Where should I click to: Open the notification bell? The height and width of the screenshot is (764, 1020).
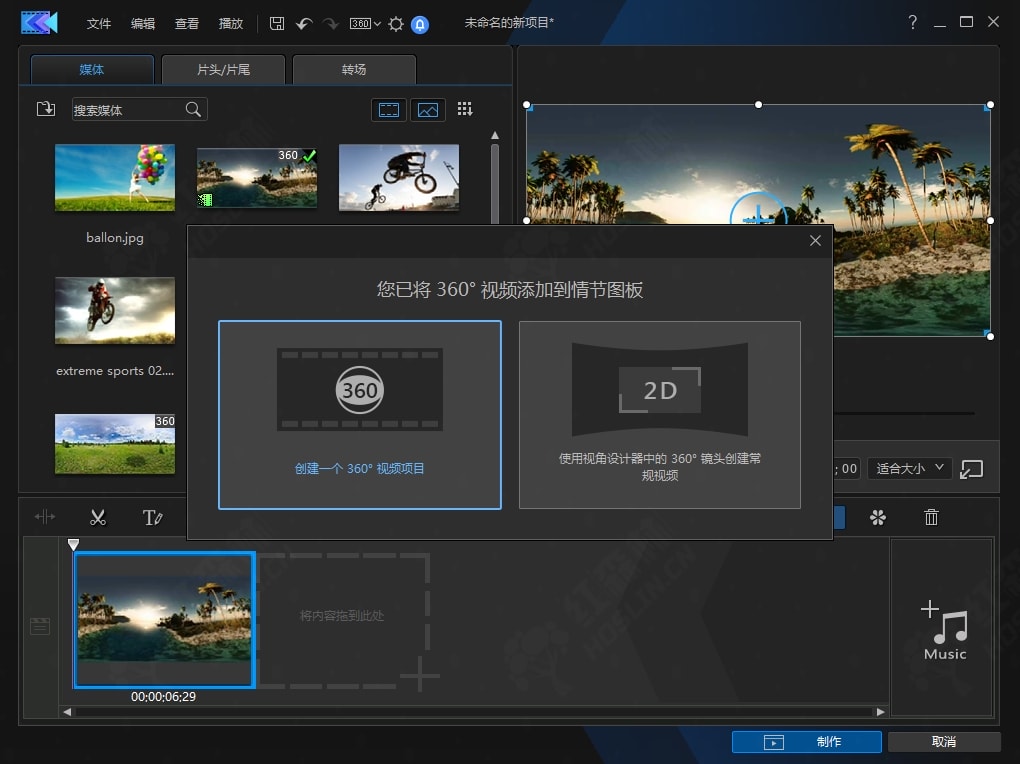[x=420, y=25]
